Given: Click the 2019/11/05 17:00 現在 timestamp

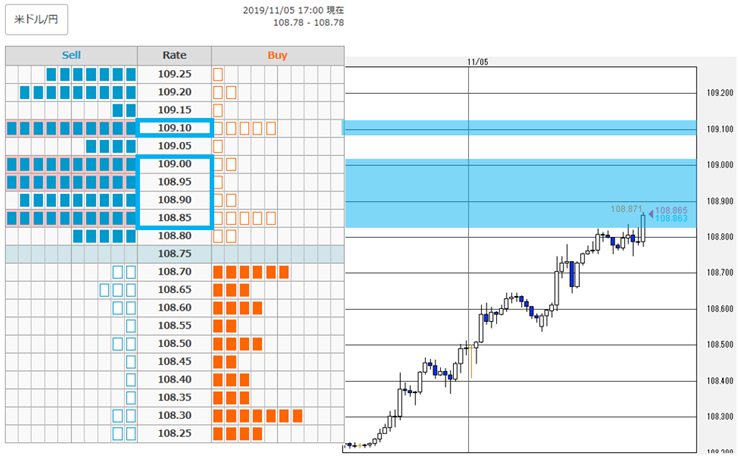Looking at the screenshot, I should 293,10.
